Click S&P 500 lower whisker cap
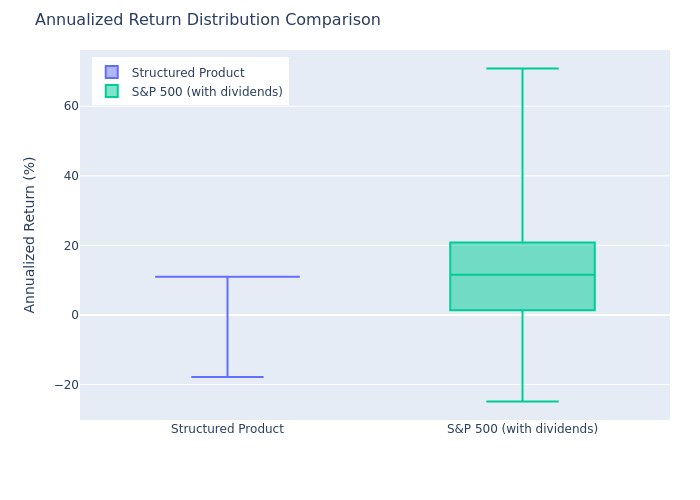The image size is (700, 500). 522,401
